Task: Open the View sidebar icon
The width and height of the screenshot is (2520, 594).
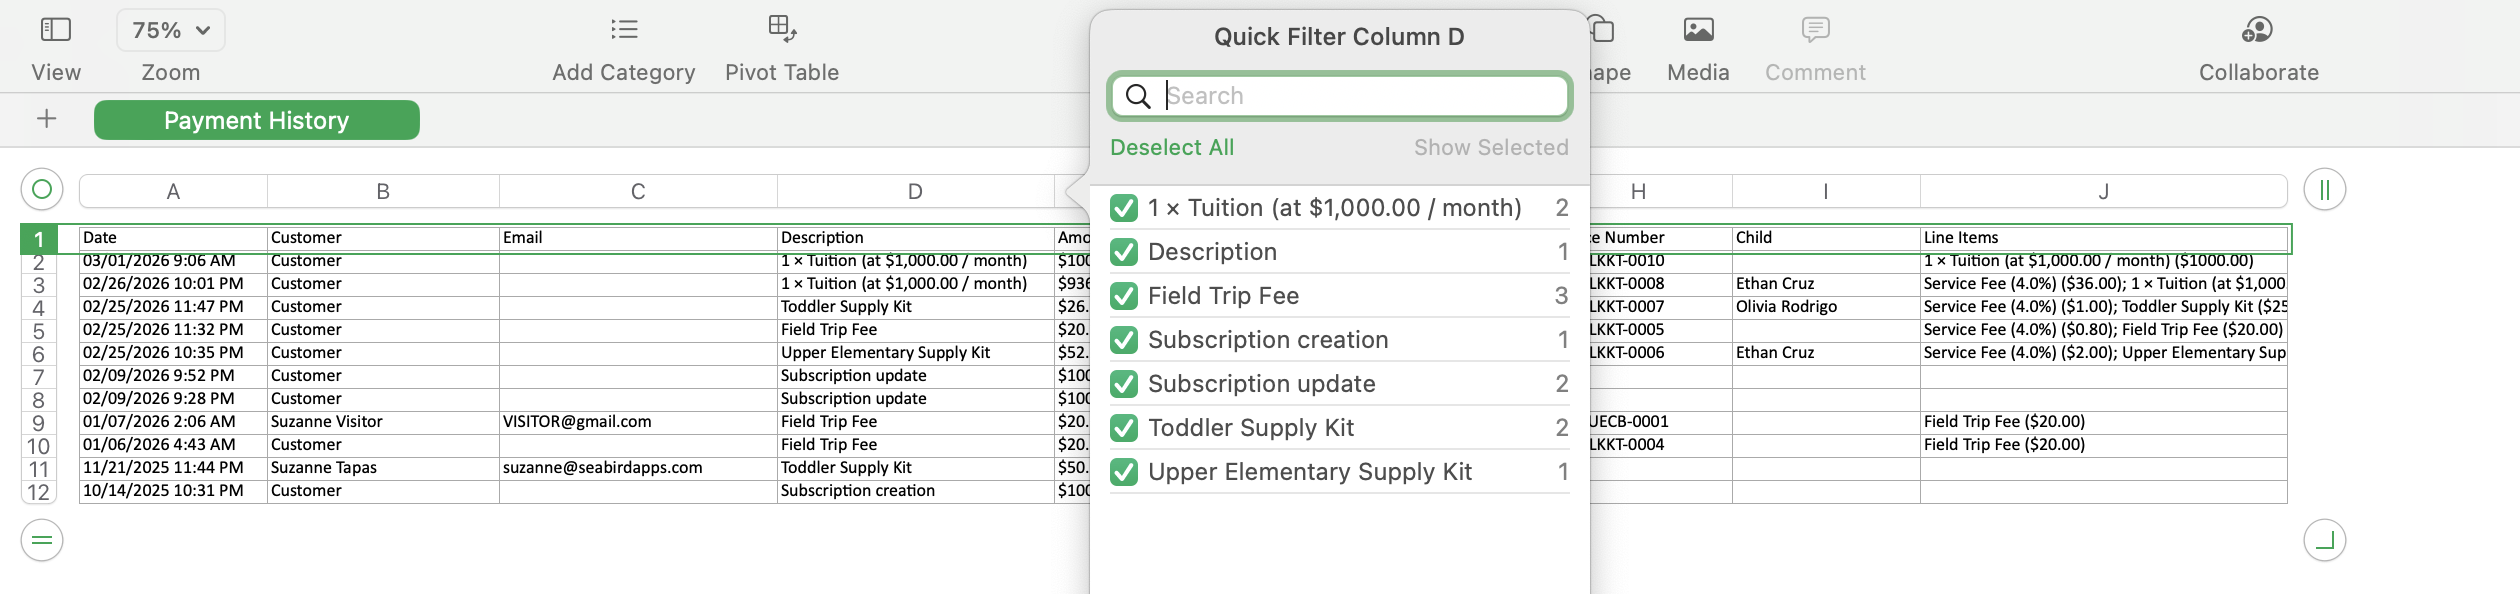Action: click(56, 30)
